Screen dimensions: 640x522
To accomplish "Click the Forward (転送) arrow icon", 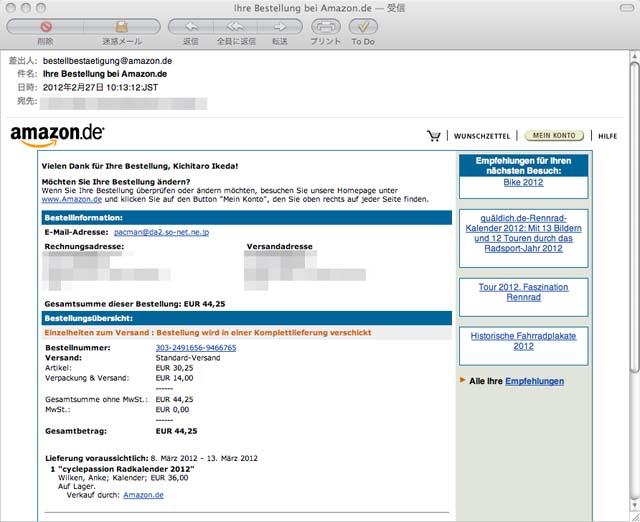I will [x=280, y=27].
